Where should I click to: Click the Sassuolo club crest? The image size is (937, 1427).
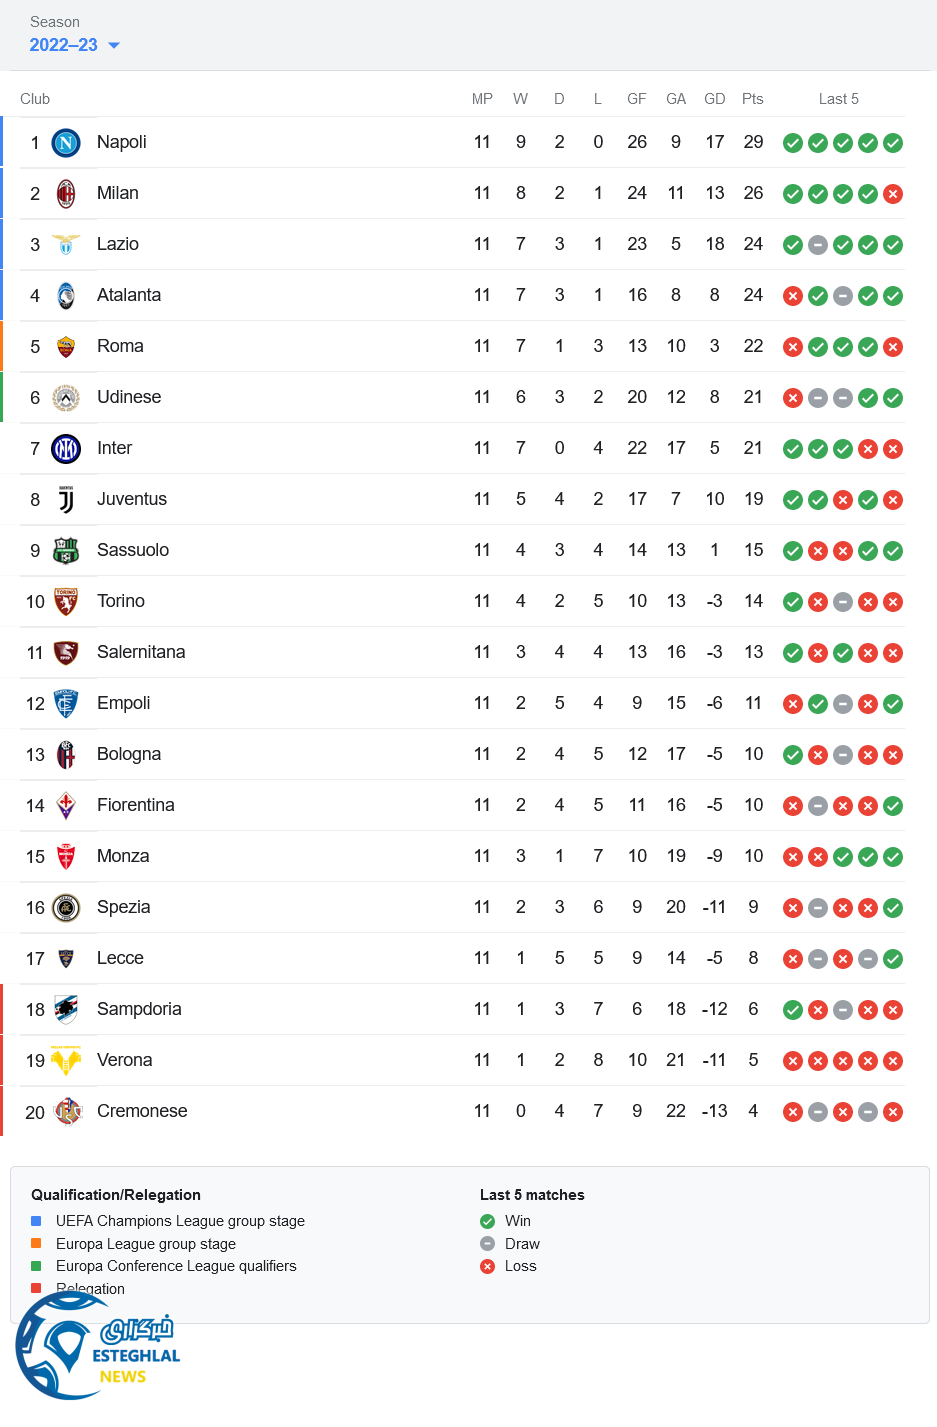pos(66,551)
